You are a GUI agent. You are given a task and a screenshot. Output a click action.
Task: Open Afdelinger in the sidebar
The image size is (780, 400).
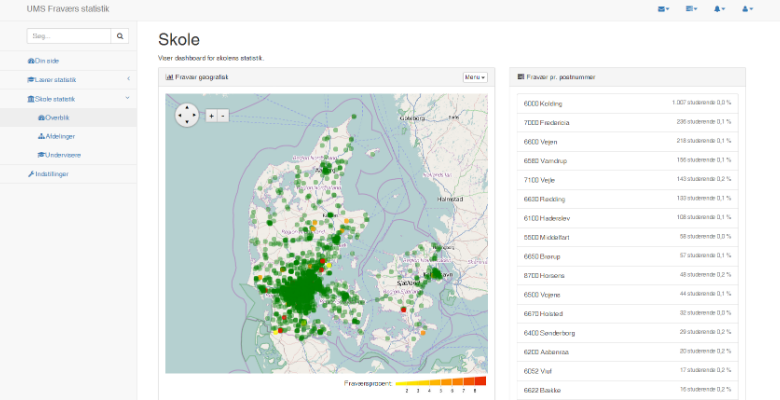click(x=68, y=136)
